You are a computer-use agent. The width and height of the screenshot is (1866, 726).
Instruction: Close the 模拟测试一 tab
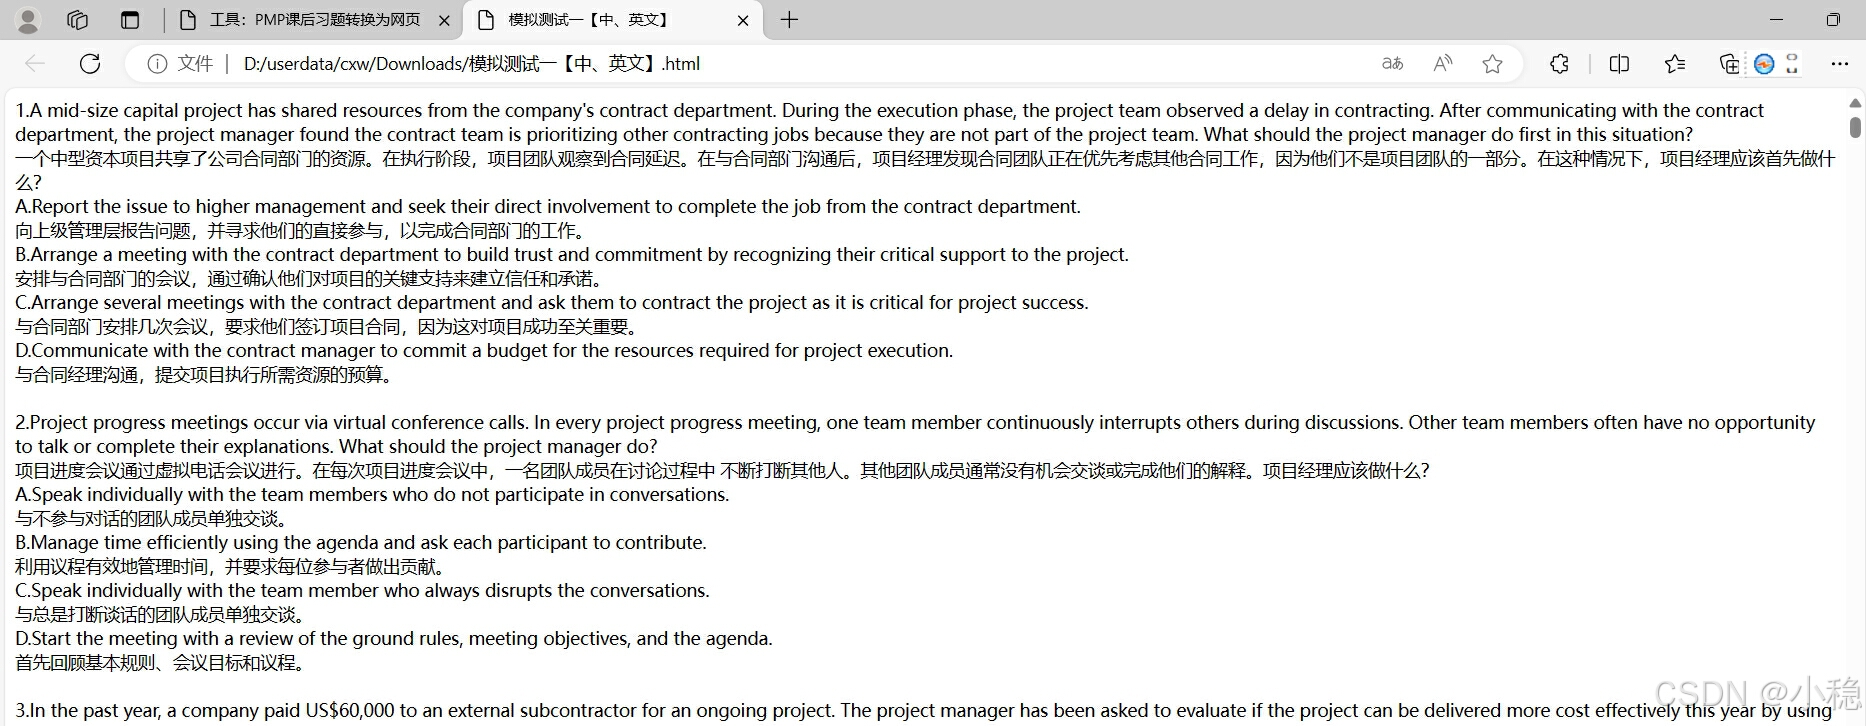pos(743,20)
